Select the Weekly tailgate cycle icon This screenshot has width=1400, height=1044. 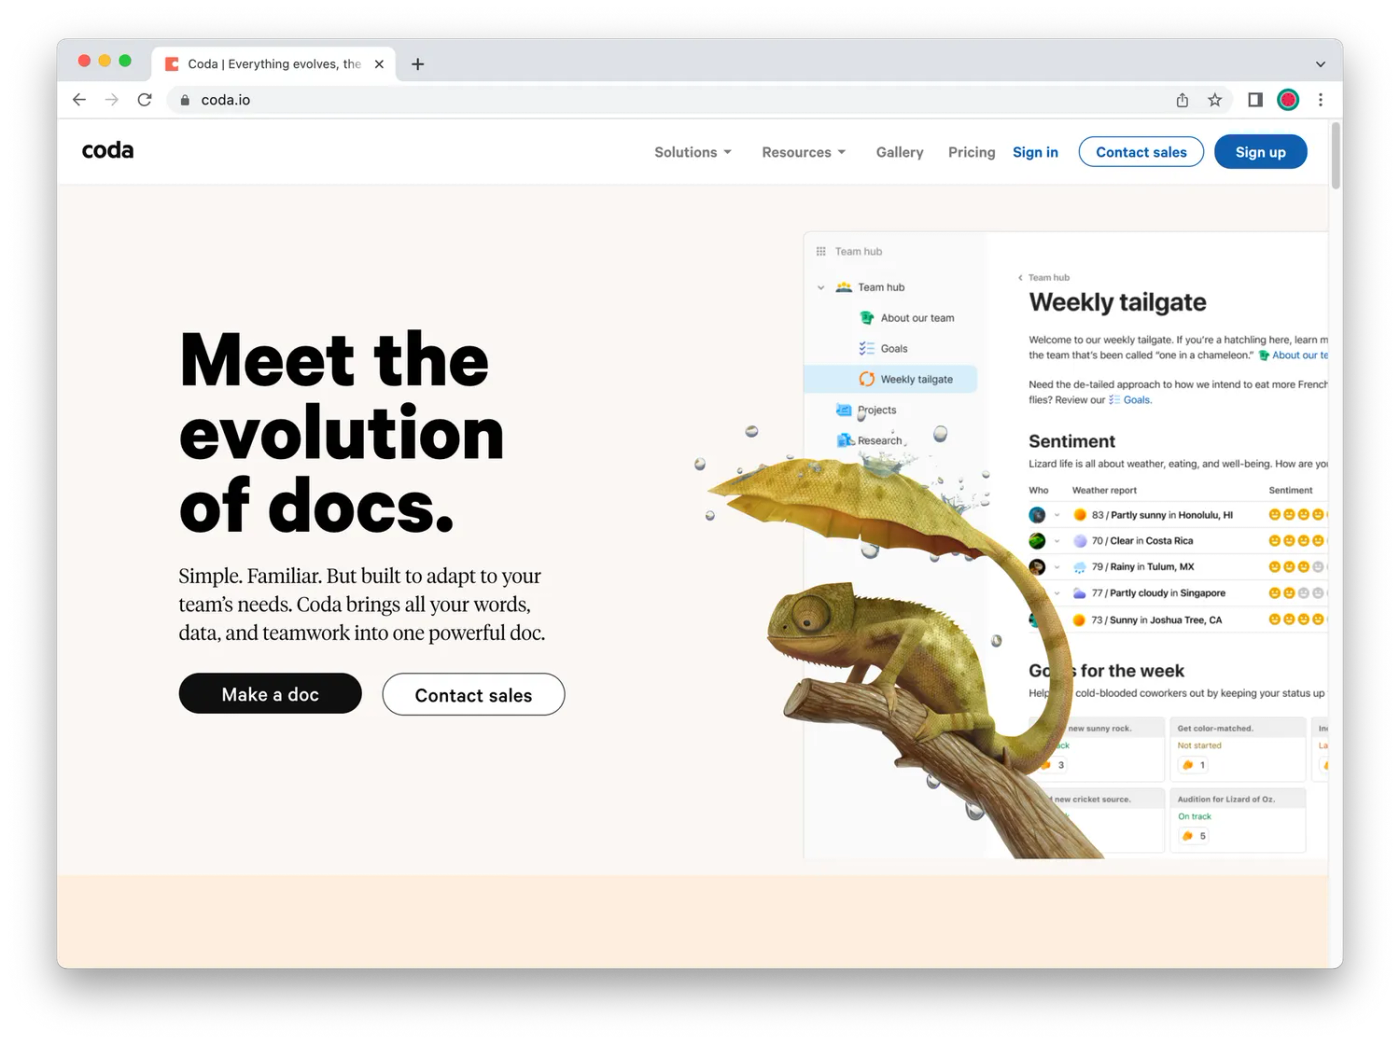coord(866,379)
